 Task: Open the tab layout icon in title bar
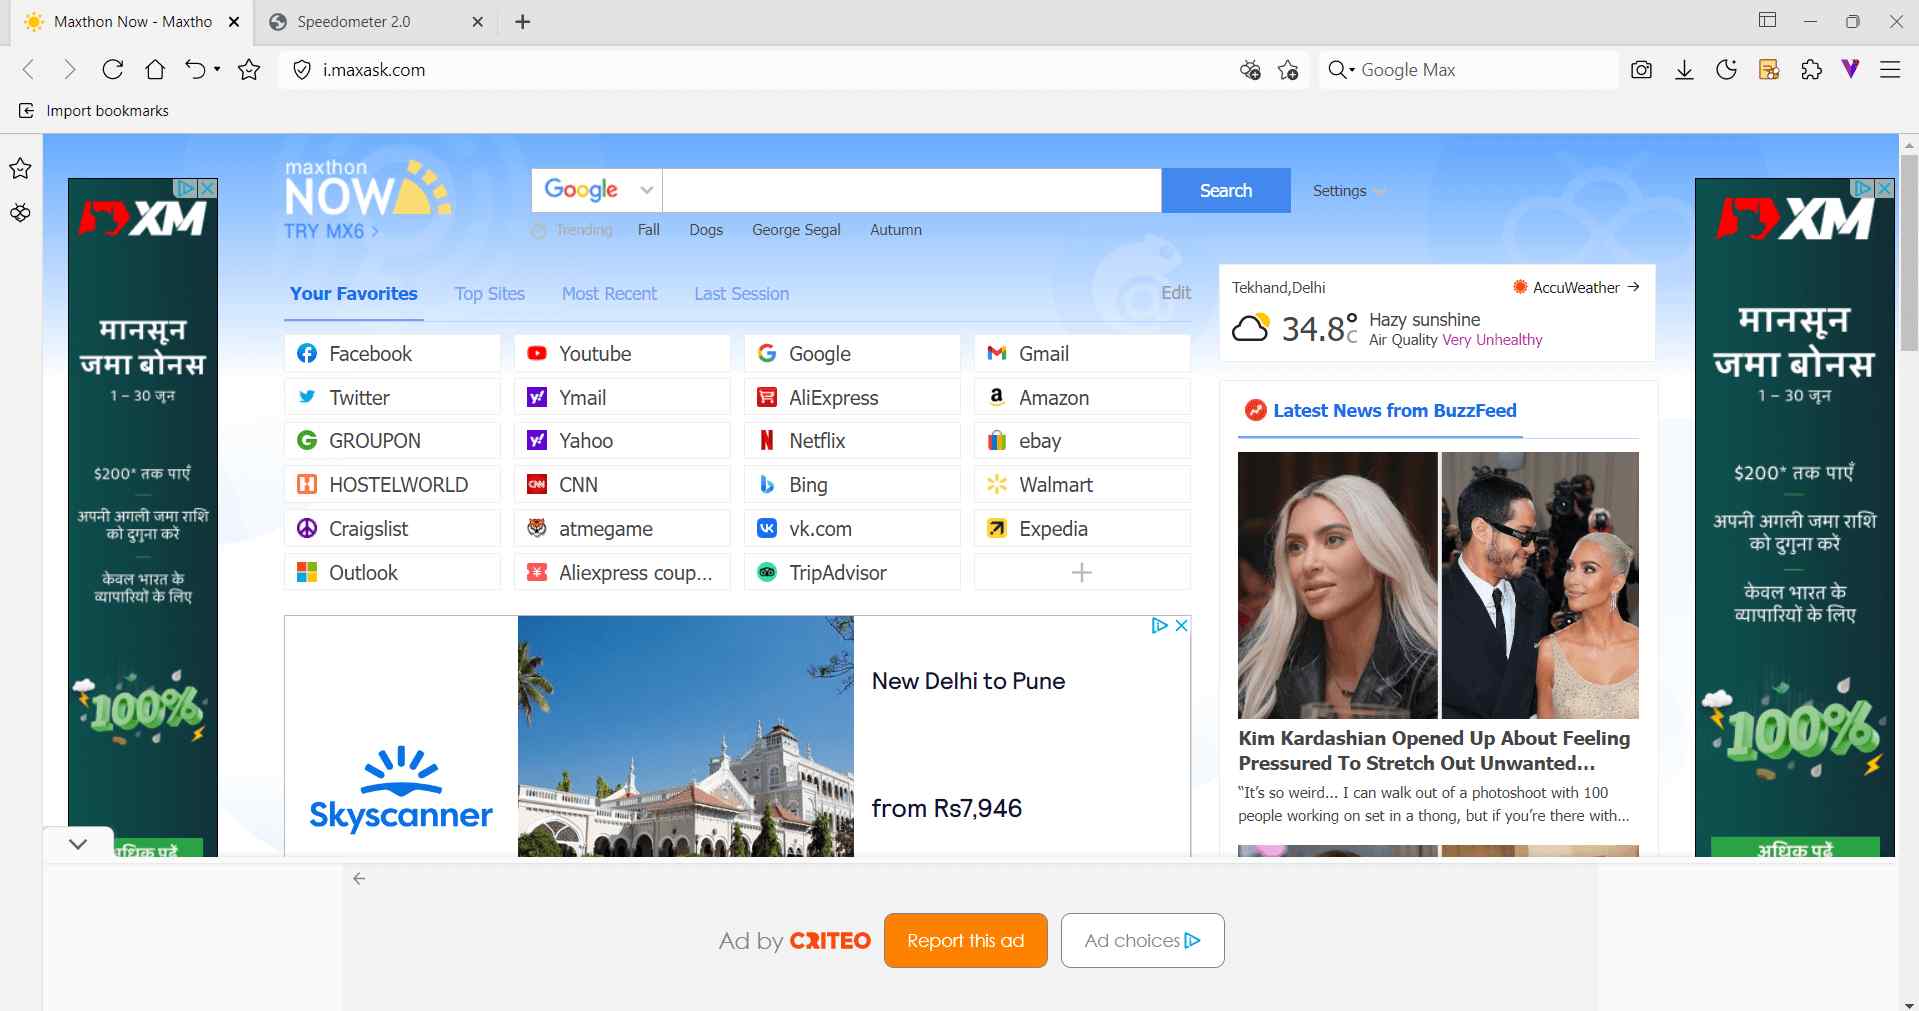click(x=1768, y=20)
